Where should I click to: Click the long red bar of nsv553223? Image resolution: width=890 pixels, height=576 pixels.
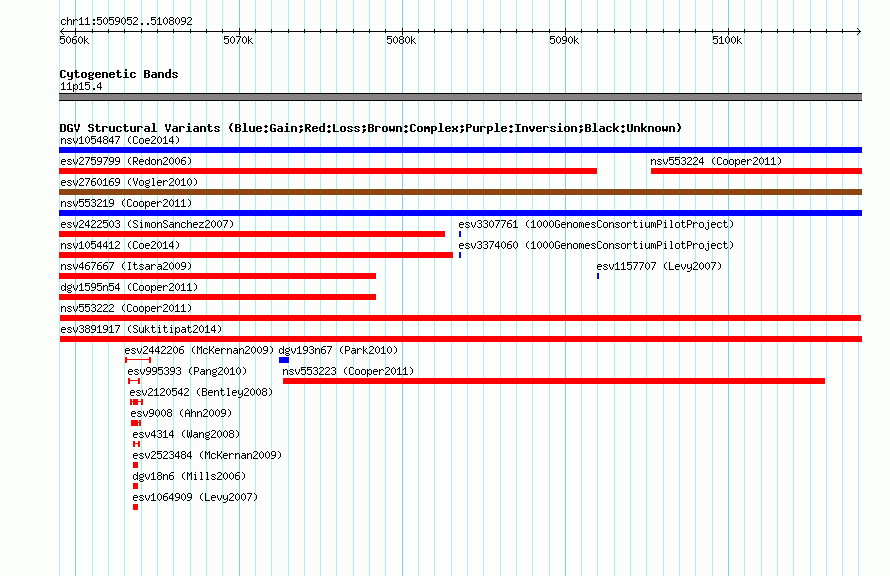tap(553, 381)
